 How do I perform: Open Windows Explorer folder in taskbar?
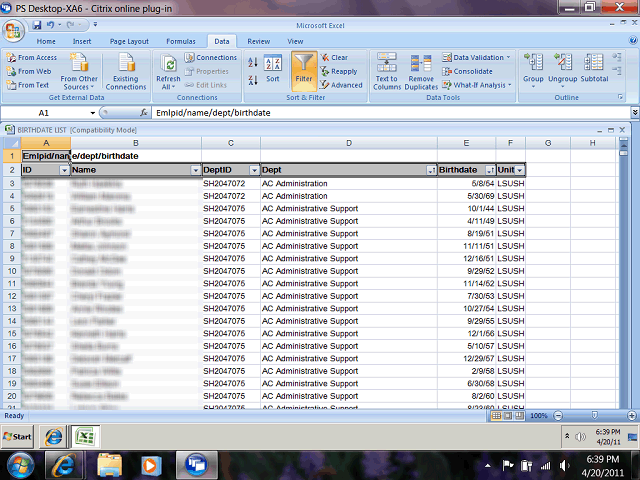(109, 465)
